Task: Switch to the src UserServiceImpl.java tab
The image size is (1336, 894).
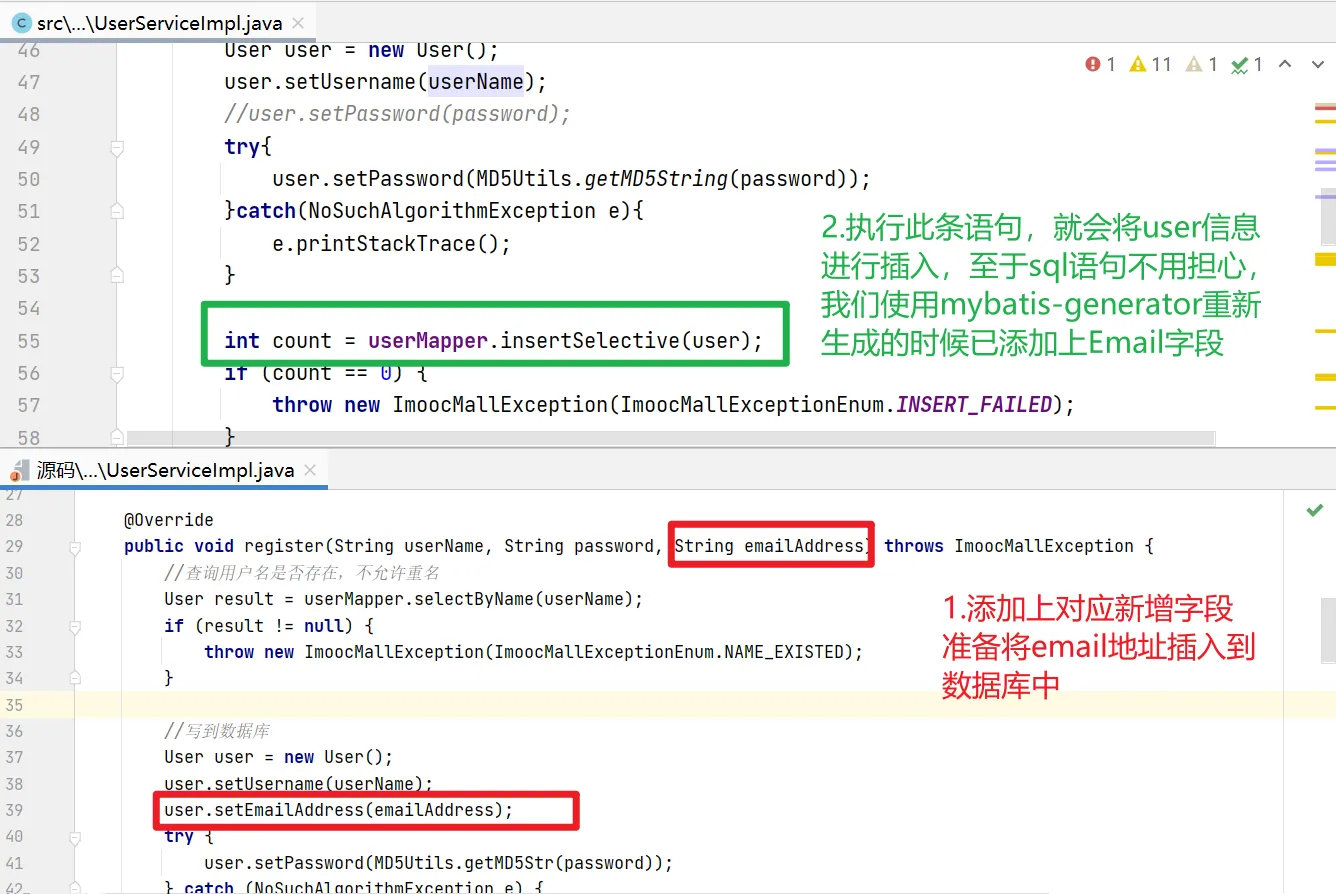Action: point(160,22)
